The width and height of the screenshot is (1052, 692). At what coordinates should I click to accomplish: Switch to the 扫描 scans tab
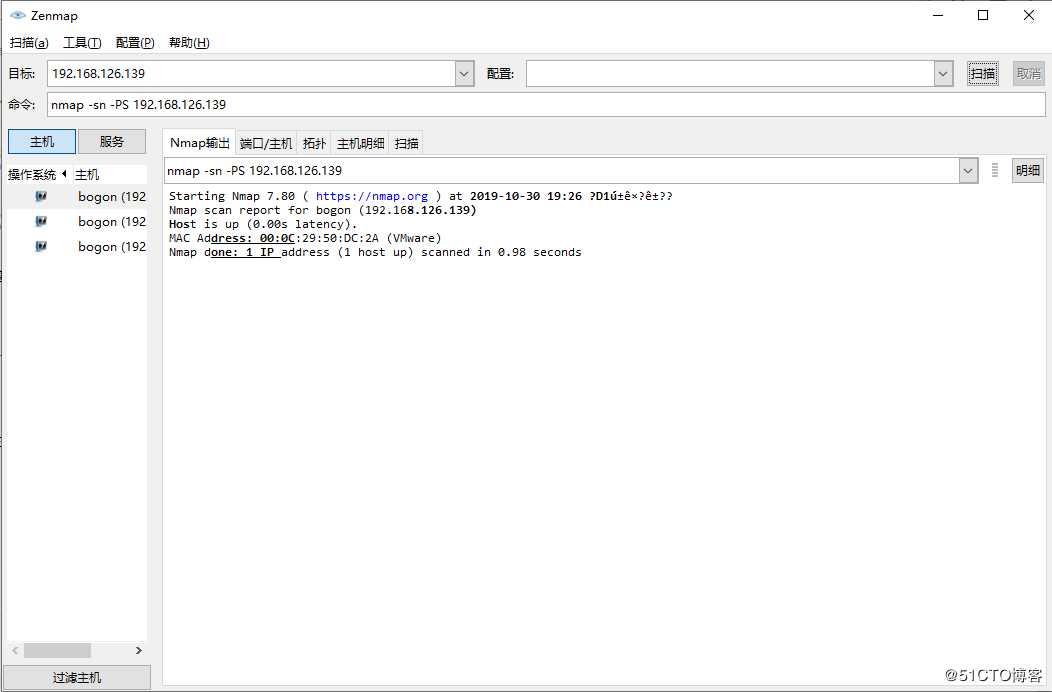407,144
